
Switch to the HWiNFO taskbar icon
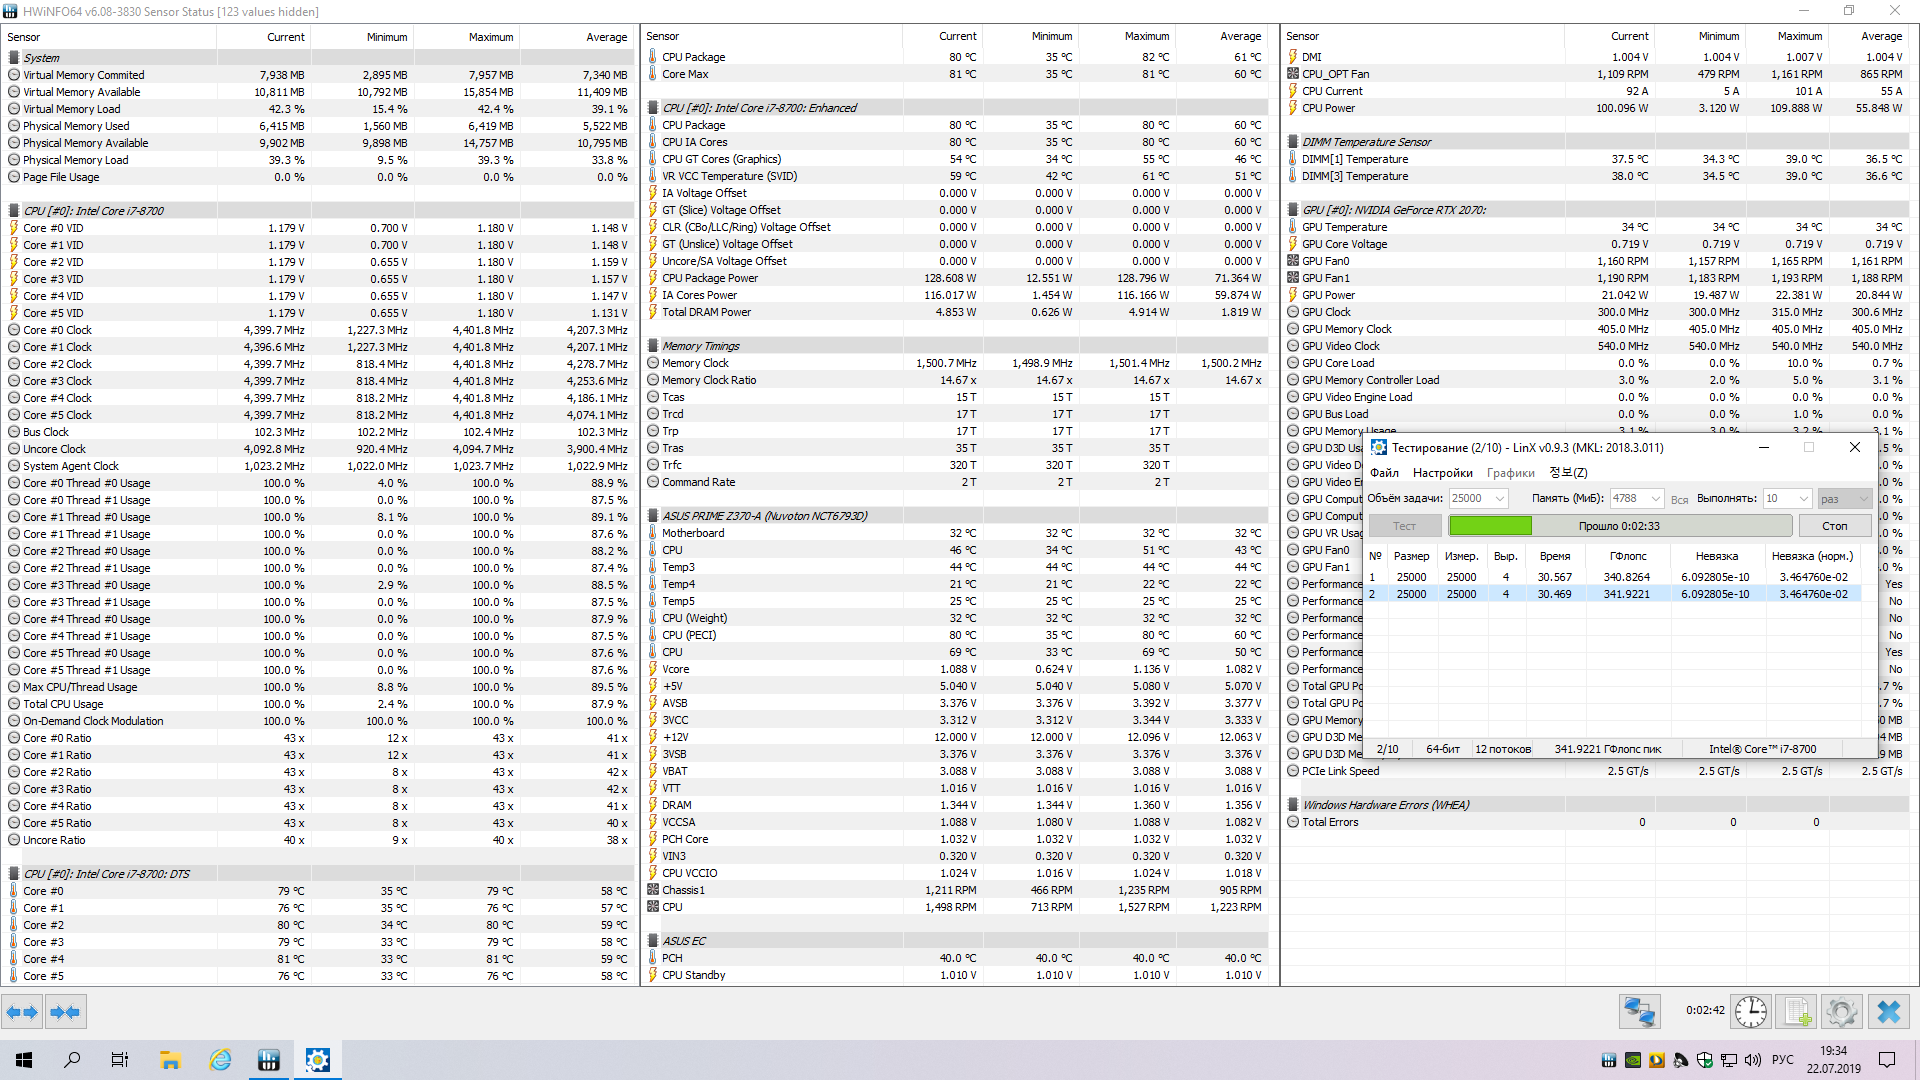point(269,1060)
